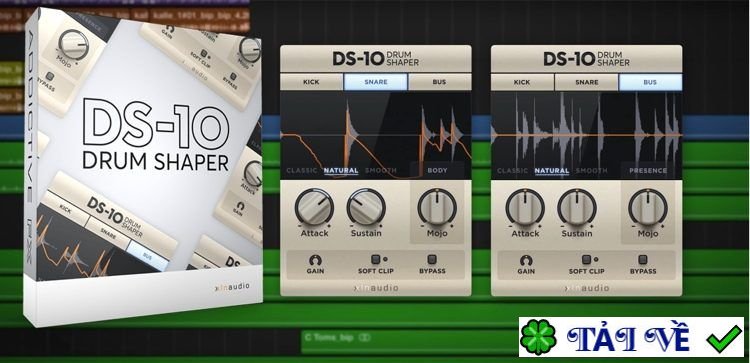Select the KICK tab in left DS-10 plugin
750x363 pixels.
click(311, 82)
